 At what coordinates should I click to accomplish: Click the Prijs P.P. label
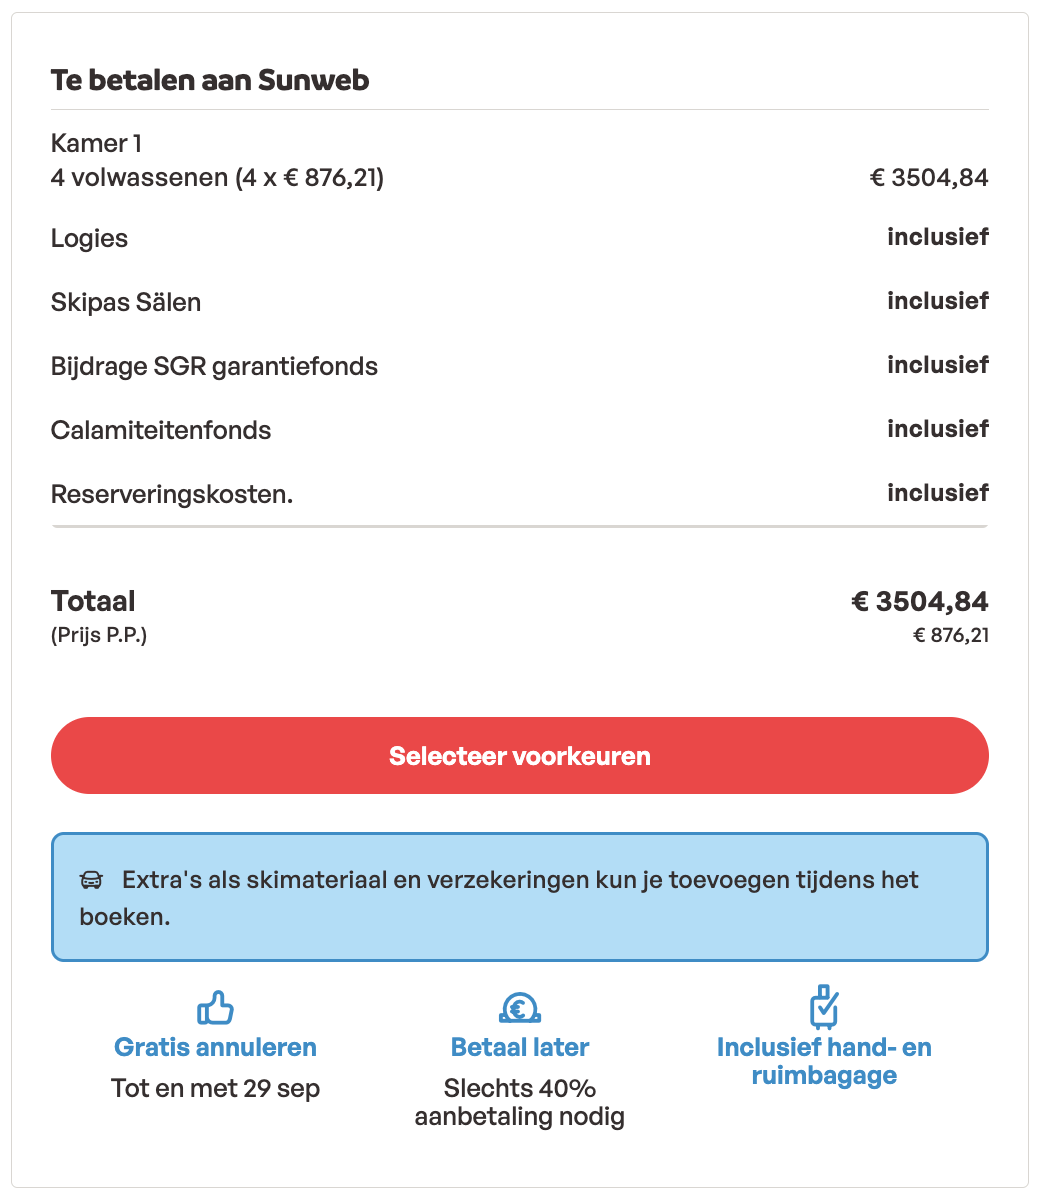tap(99, 635)
